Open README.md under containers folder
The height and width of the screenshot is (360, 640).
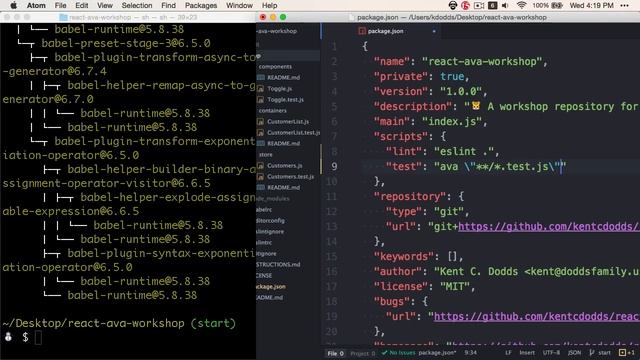pyautogui.click(x=283, y=144)
